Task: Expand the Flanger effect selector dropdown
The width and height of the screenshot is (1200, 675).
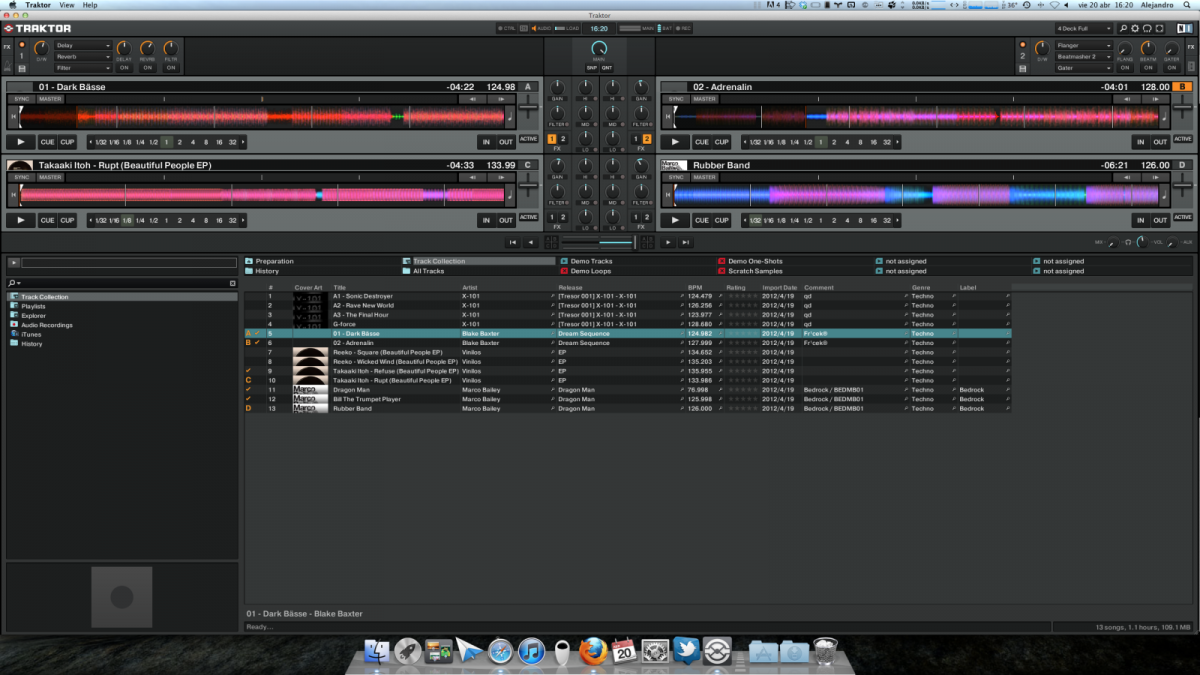Action: (1084, 46)
